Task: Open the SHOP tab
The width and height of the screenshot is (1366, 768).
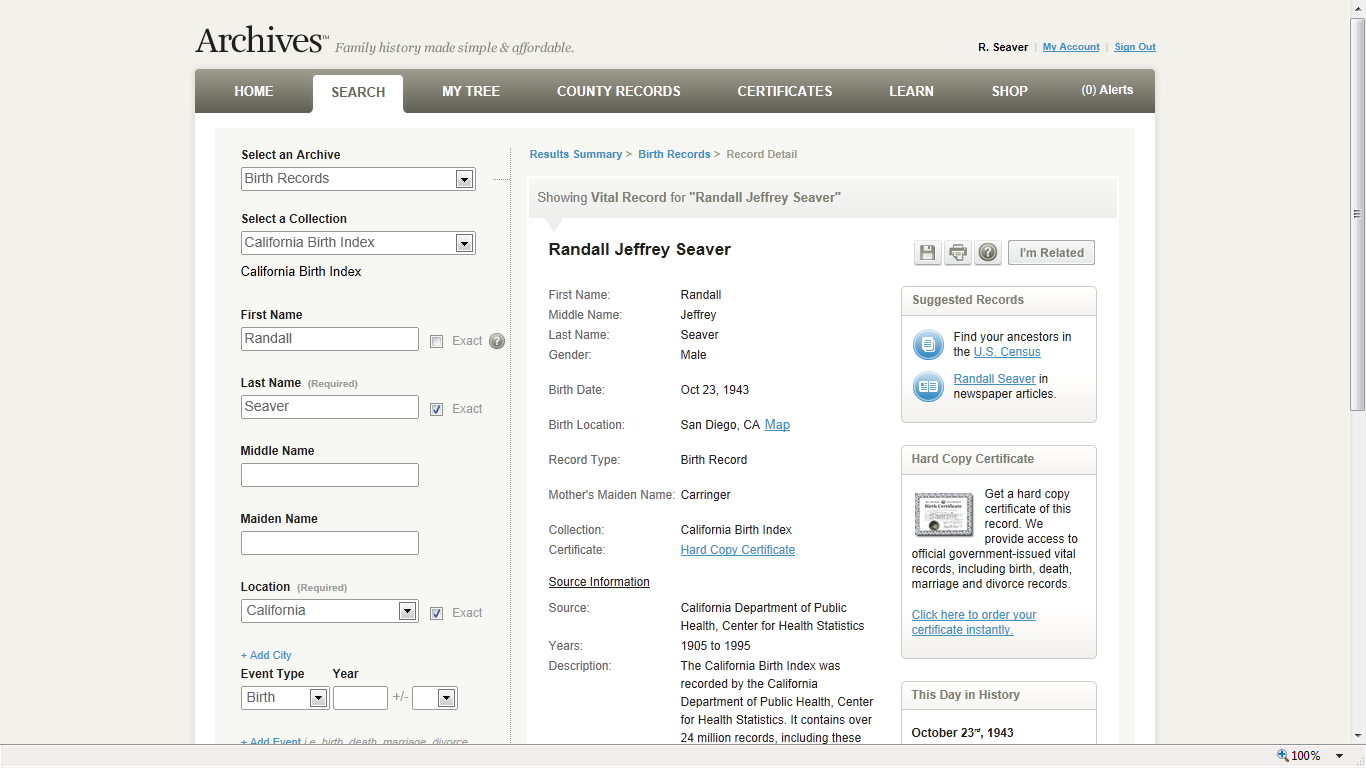Action: tap(1010, 91)
